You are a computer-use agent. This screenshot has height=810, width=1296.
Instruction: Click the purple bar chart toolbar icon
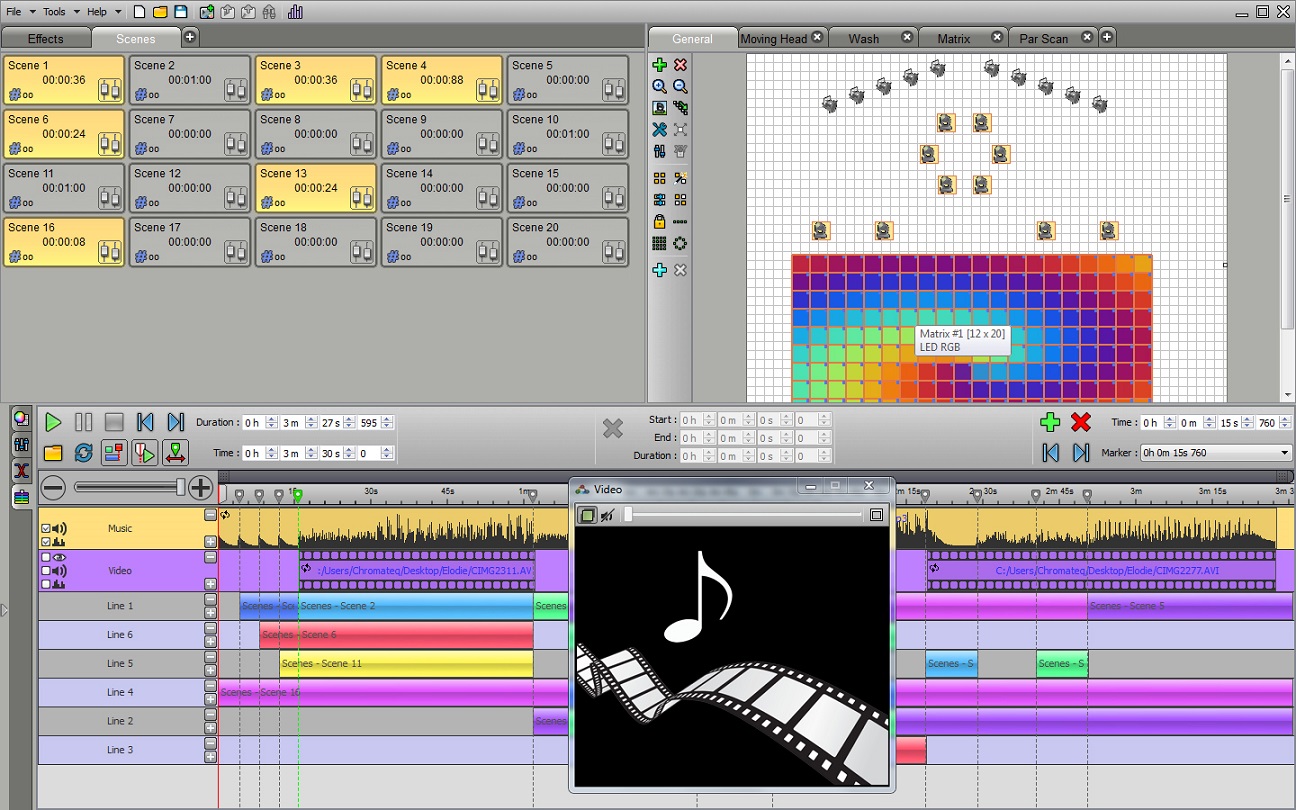tap(295, 12)
